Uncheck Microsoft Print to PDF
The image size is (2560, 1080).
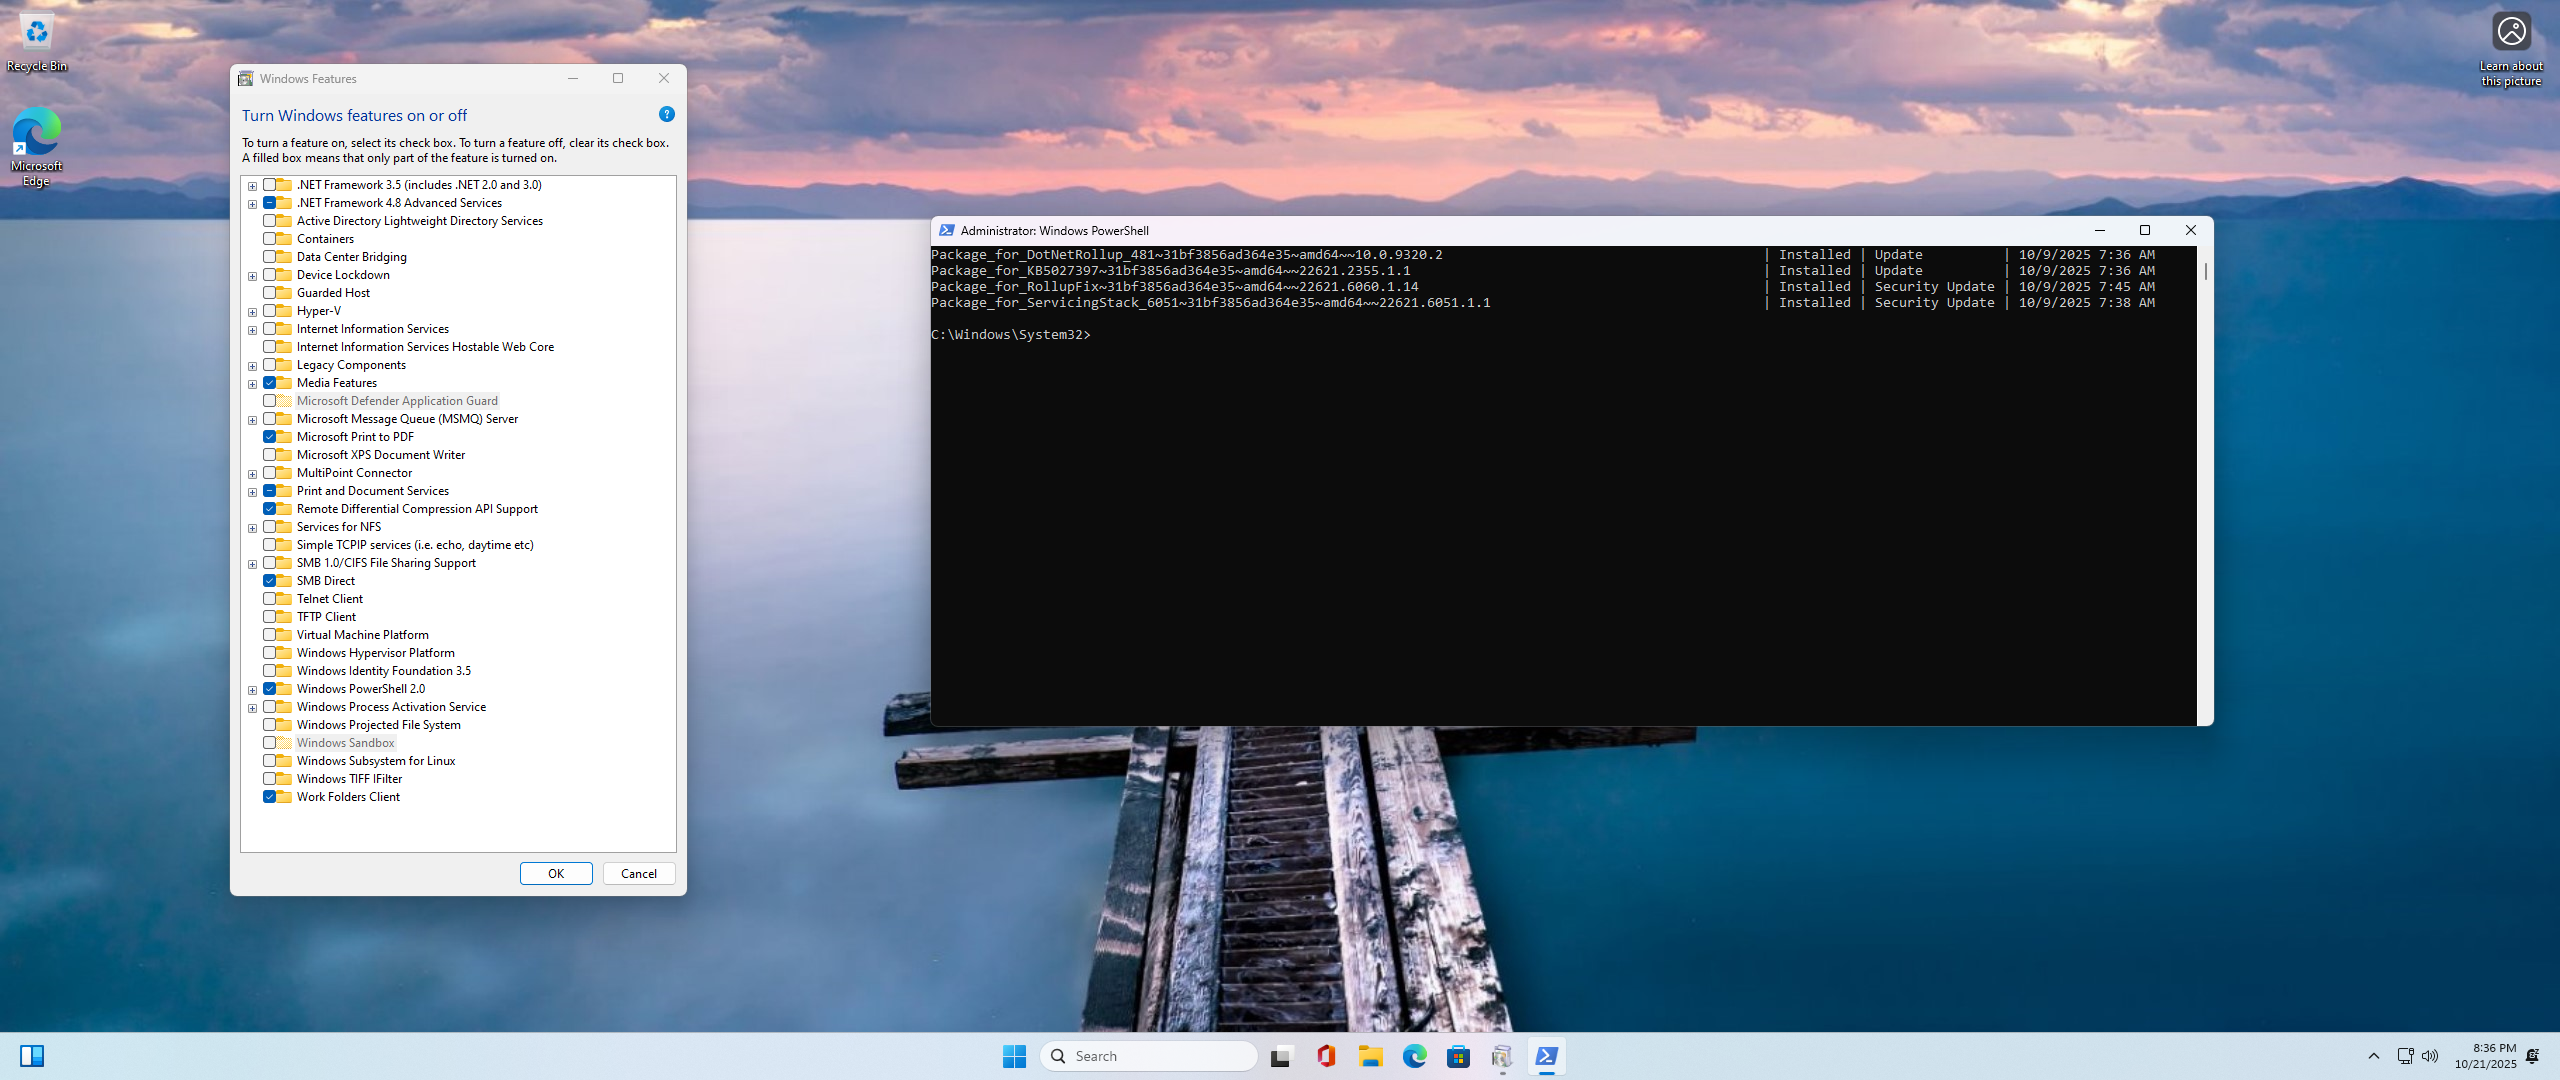[270, 437]
